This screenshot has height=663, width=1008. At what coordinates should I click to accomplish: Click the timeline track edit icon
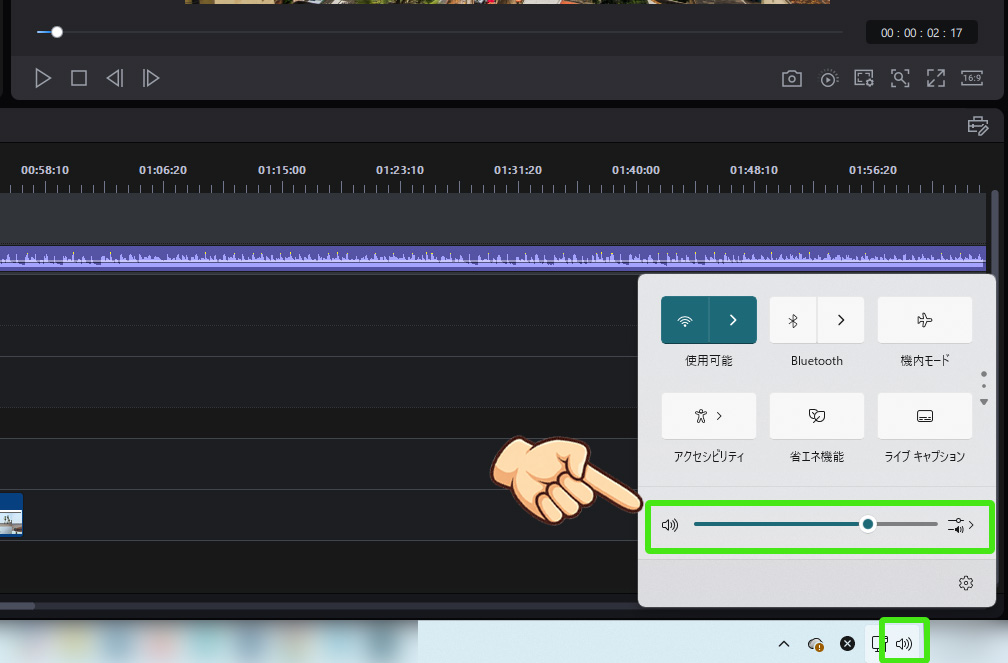pos(977,126)
